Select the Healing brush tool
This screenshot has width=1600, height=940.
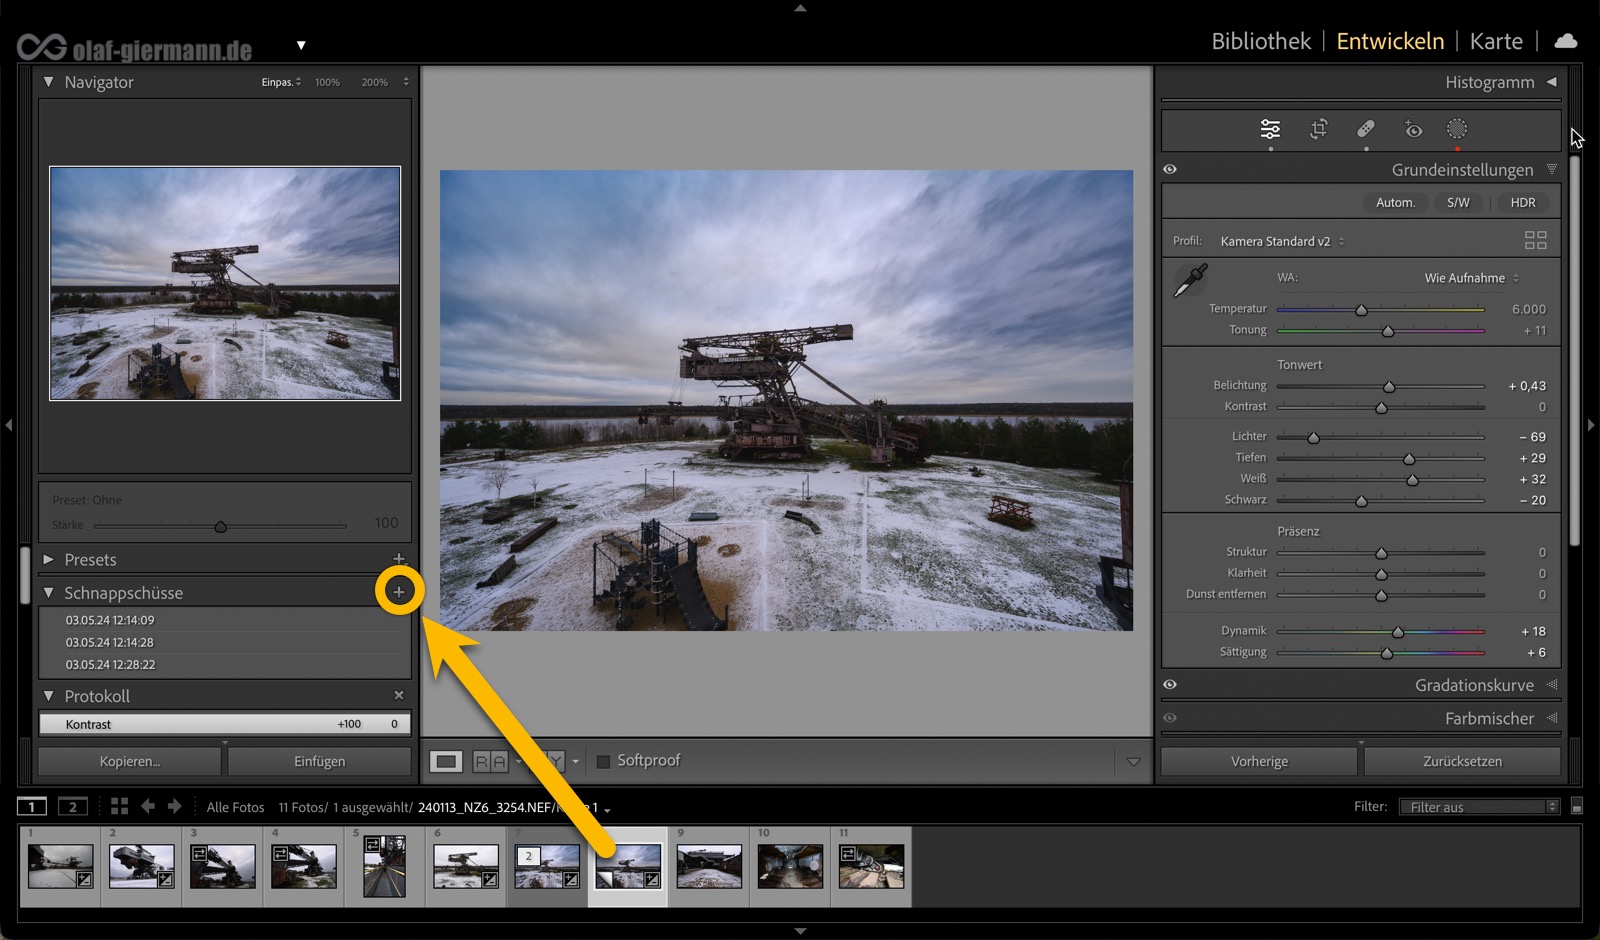[x=1365, y=129]
